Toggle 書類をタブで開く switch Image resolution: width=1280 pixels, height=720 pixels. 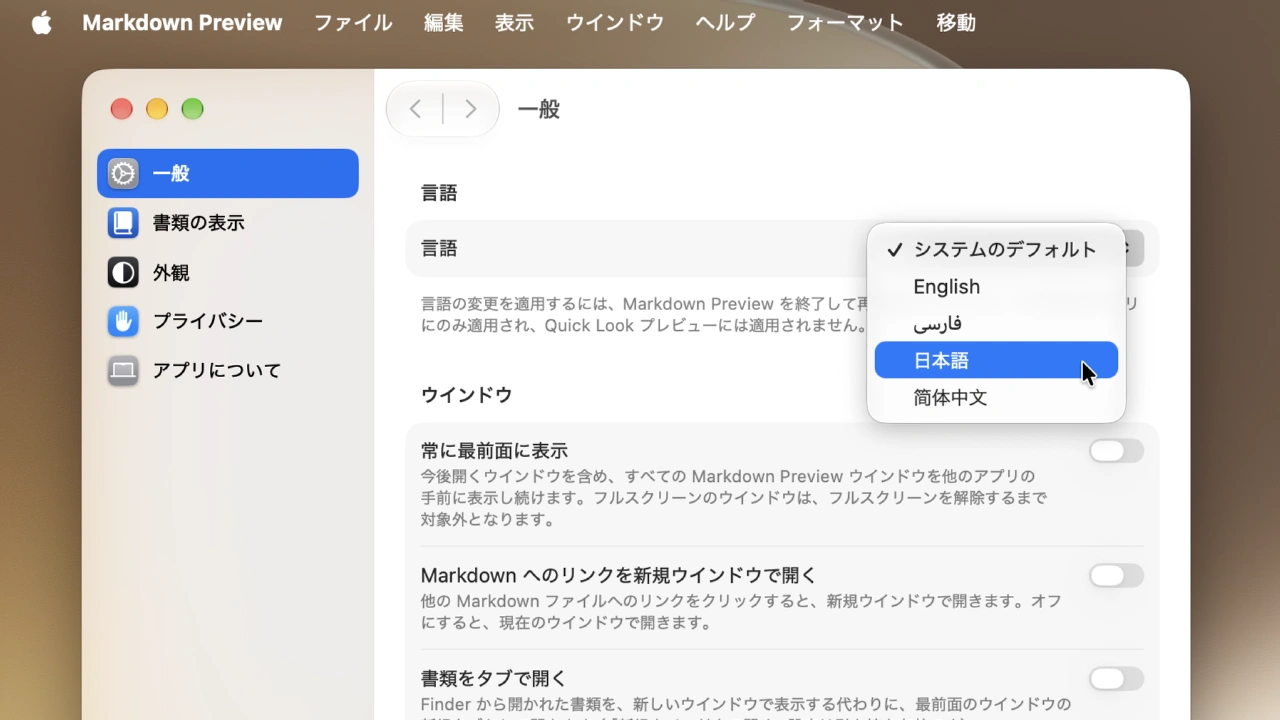tap(1116, 679)
